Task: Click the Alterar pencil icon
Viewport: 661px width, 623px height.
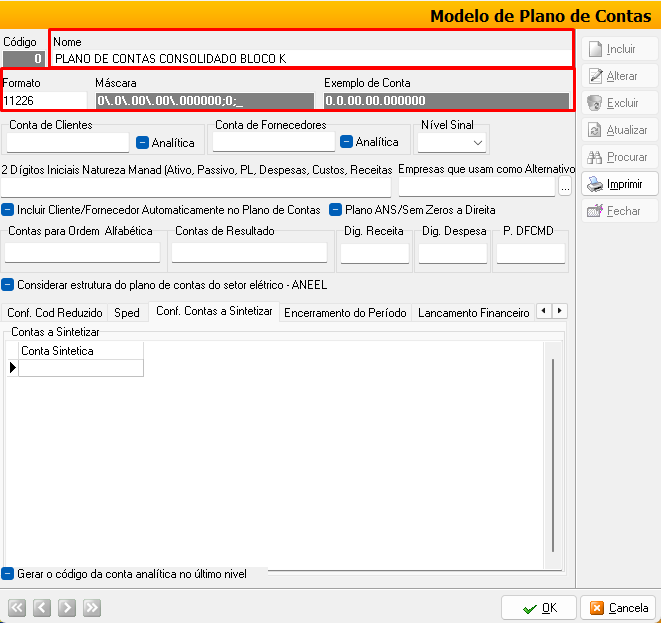Action: coord(595,76)
